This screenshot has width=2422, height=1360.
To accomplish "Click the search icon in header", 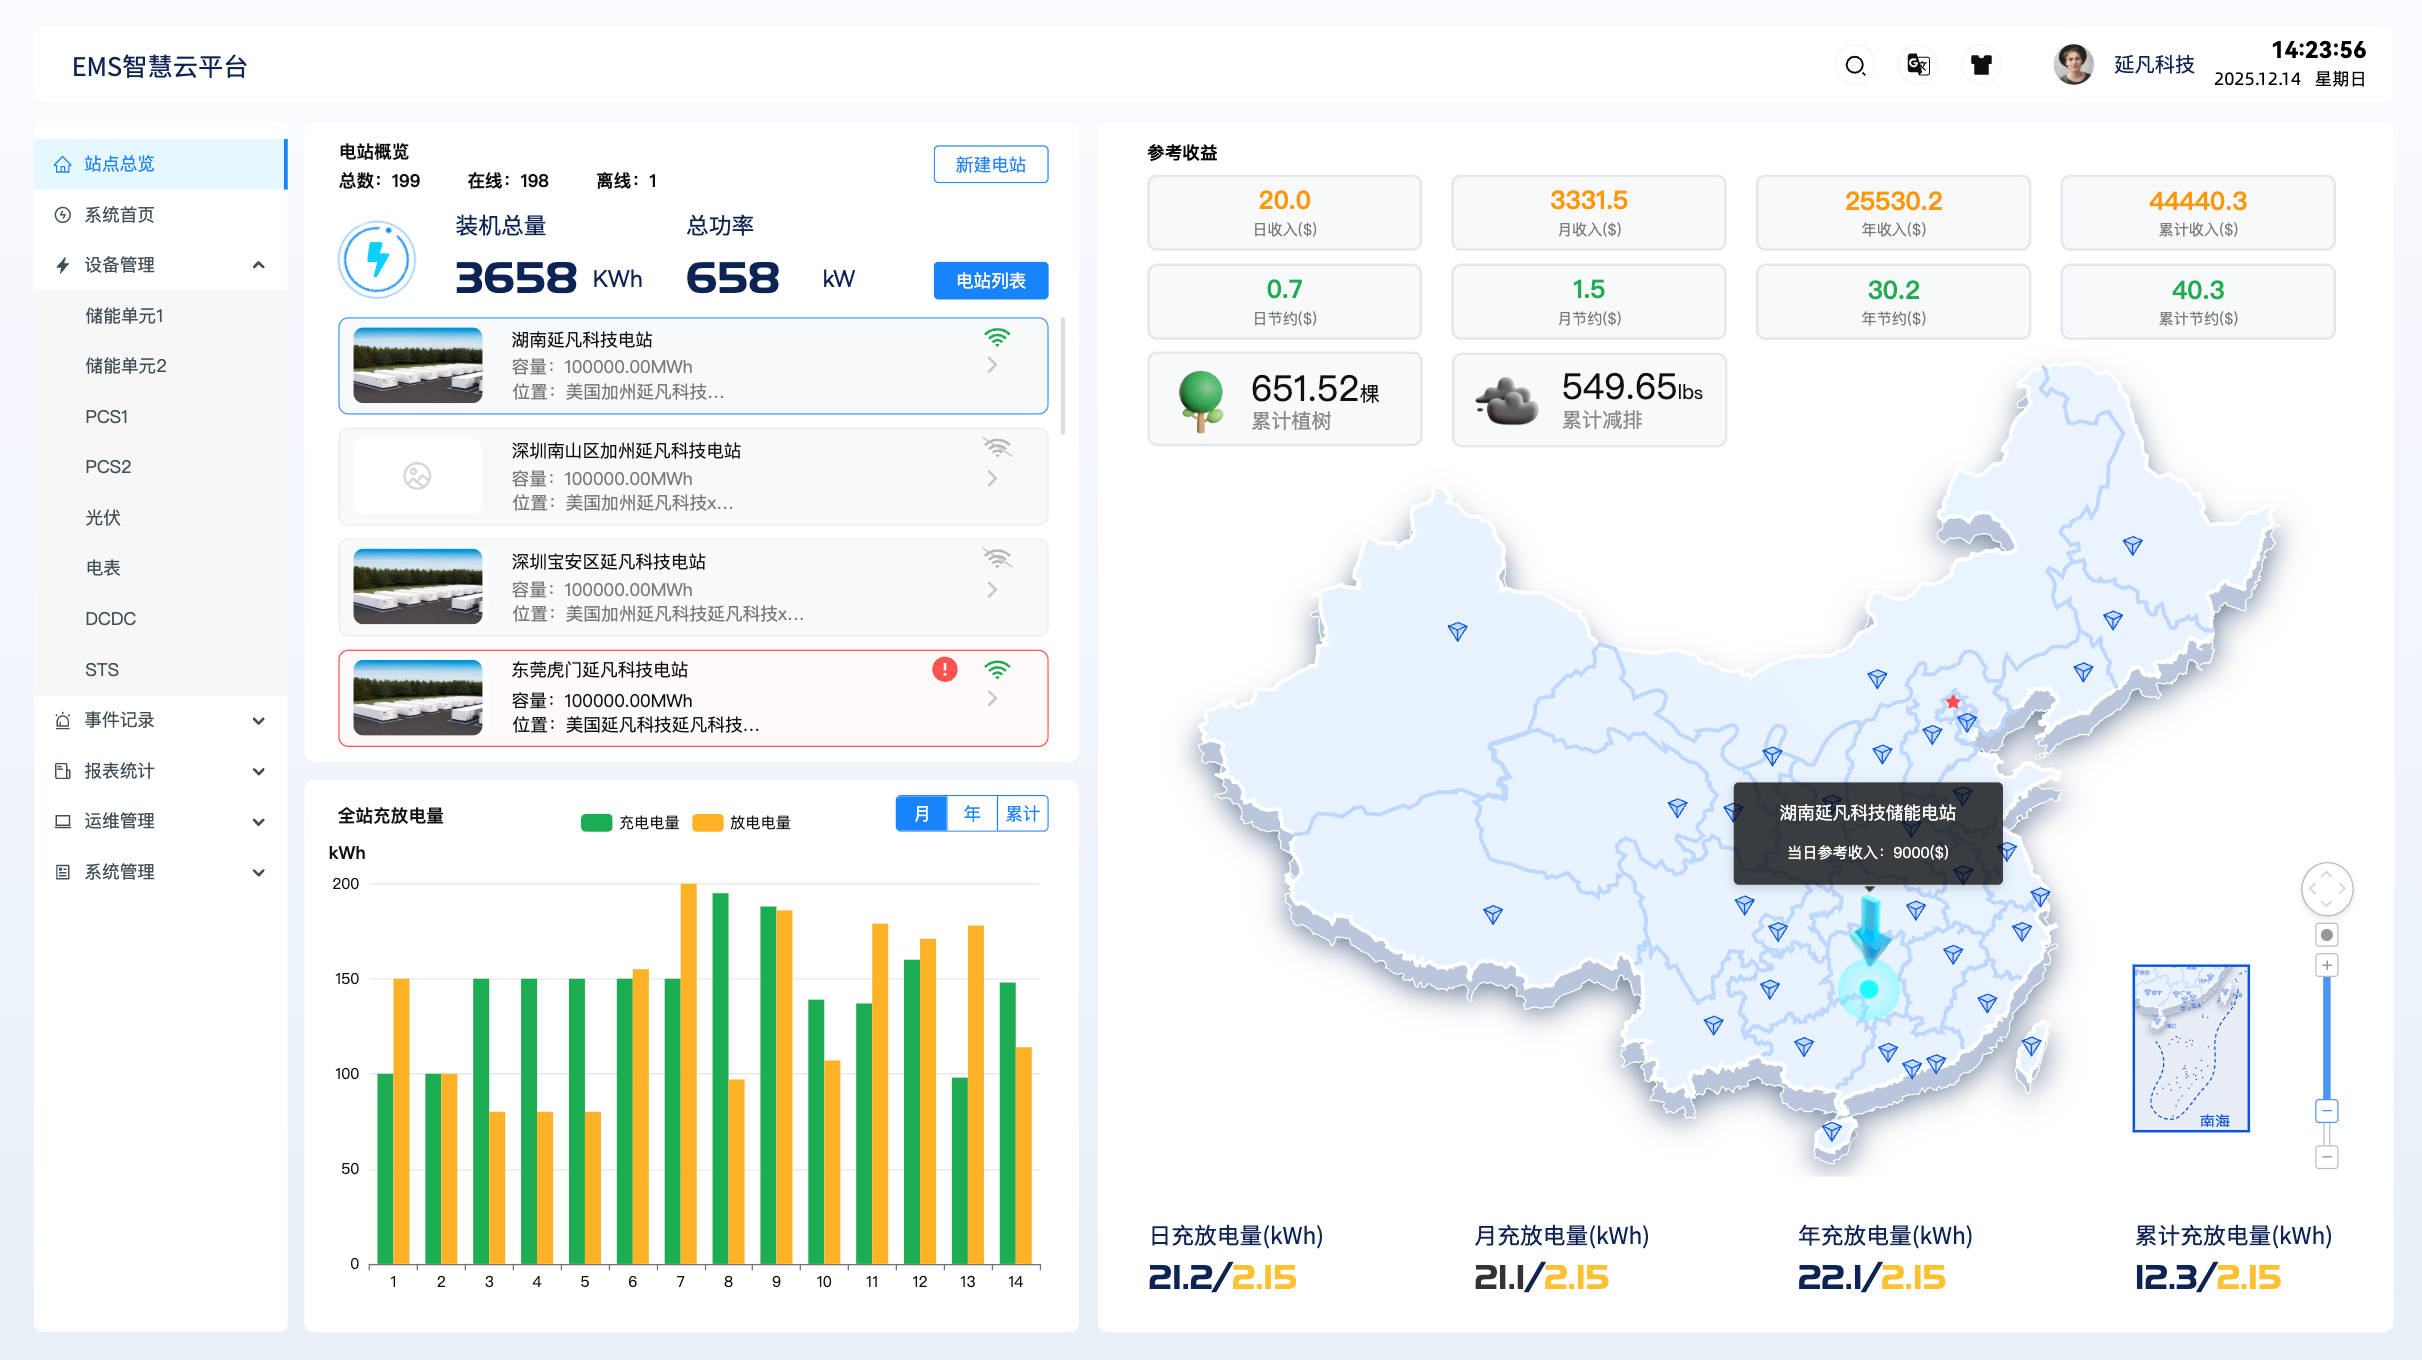I will click(1855, 66).
